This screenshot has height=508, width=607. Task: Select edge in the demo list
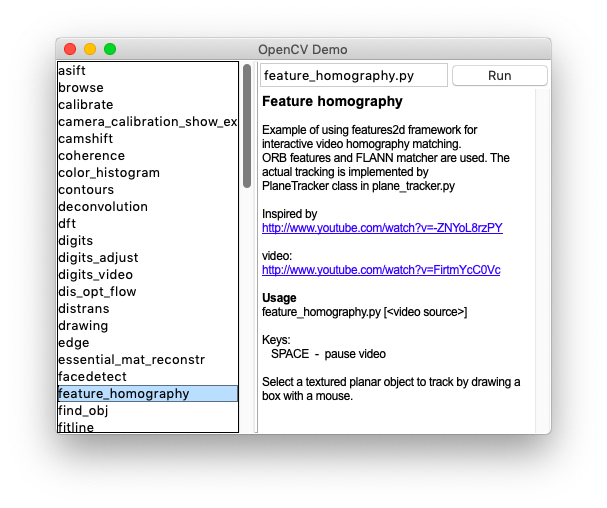148,343
